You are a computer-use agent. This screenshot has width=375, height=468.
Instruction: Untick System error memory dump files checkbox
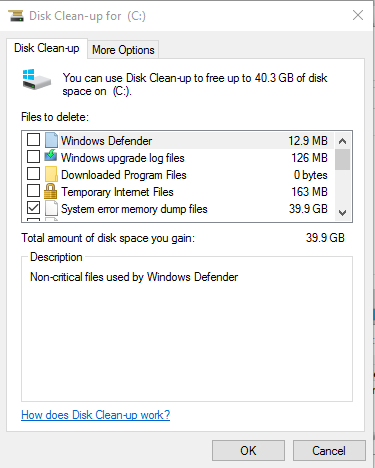tap(33, 208)
